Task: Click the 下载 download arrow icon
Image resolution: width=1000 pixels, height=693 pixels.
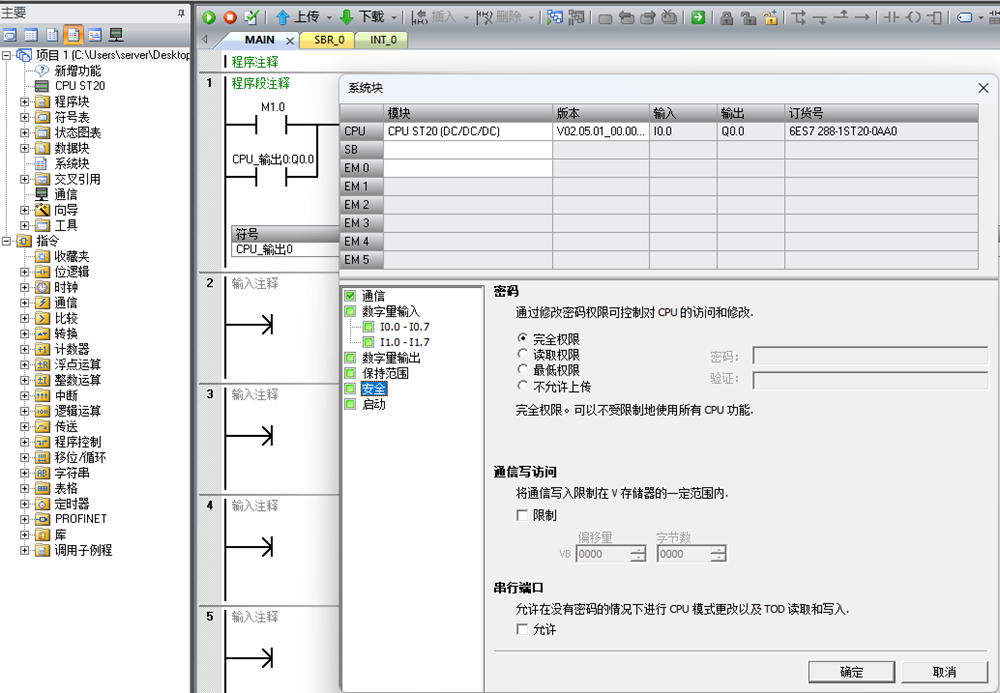Action: [346, 17]
